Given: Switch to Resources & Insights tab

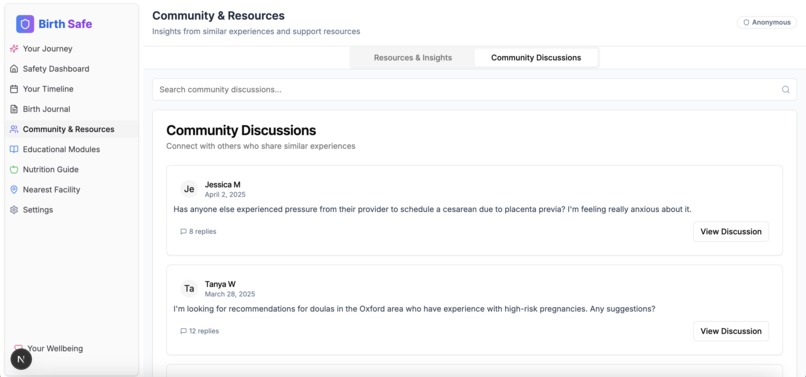Looking at the screenshot, I should 413,58.
